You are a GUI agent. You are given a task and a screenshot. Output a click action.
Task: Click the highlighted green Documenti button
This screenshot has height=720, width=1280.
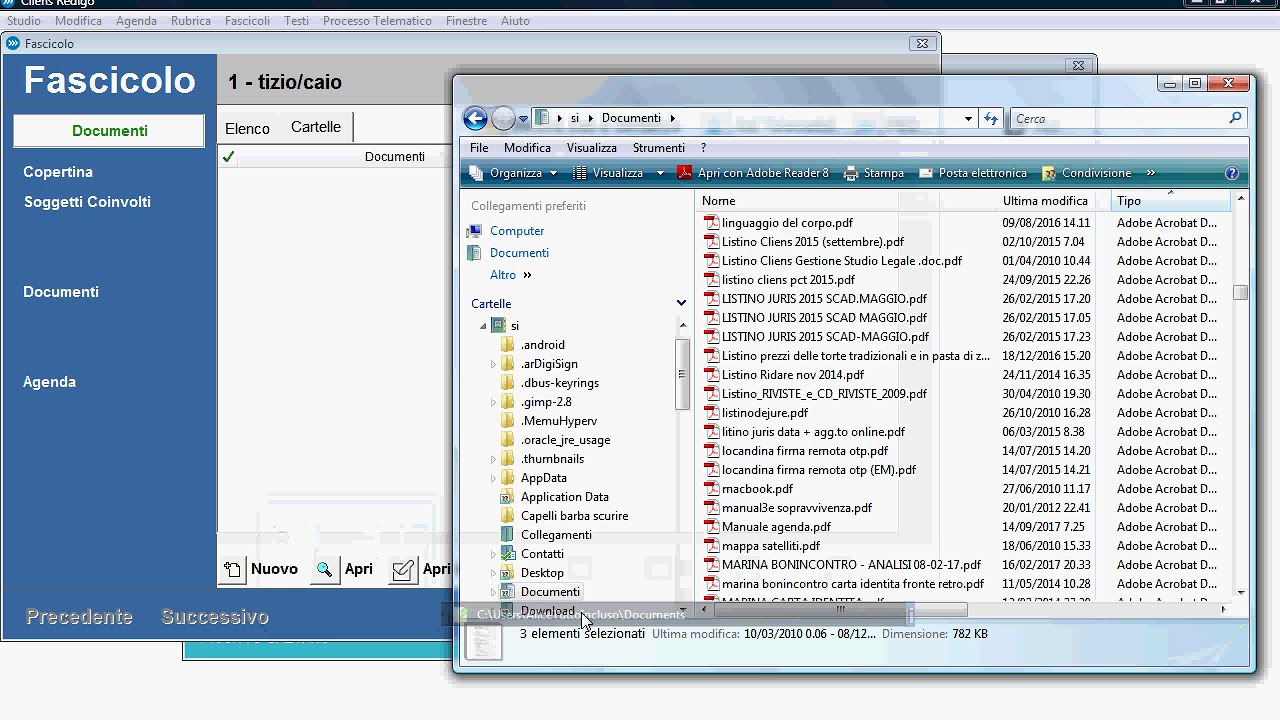(109, 131)
